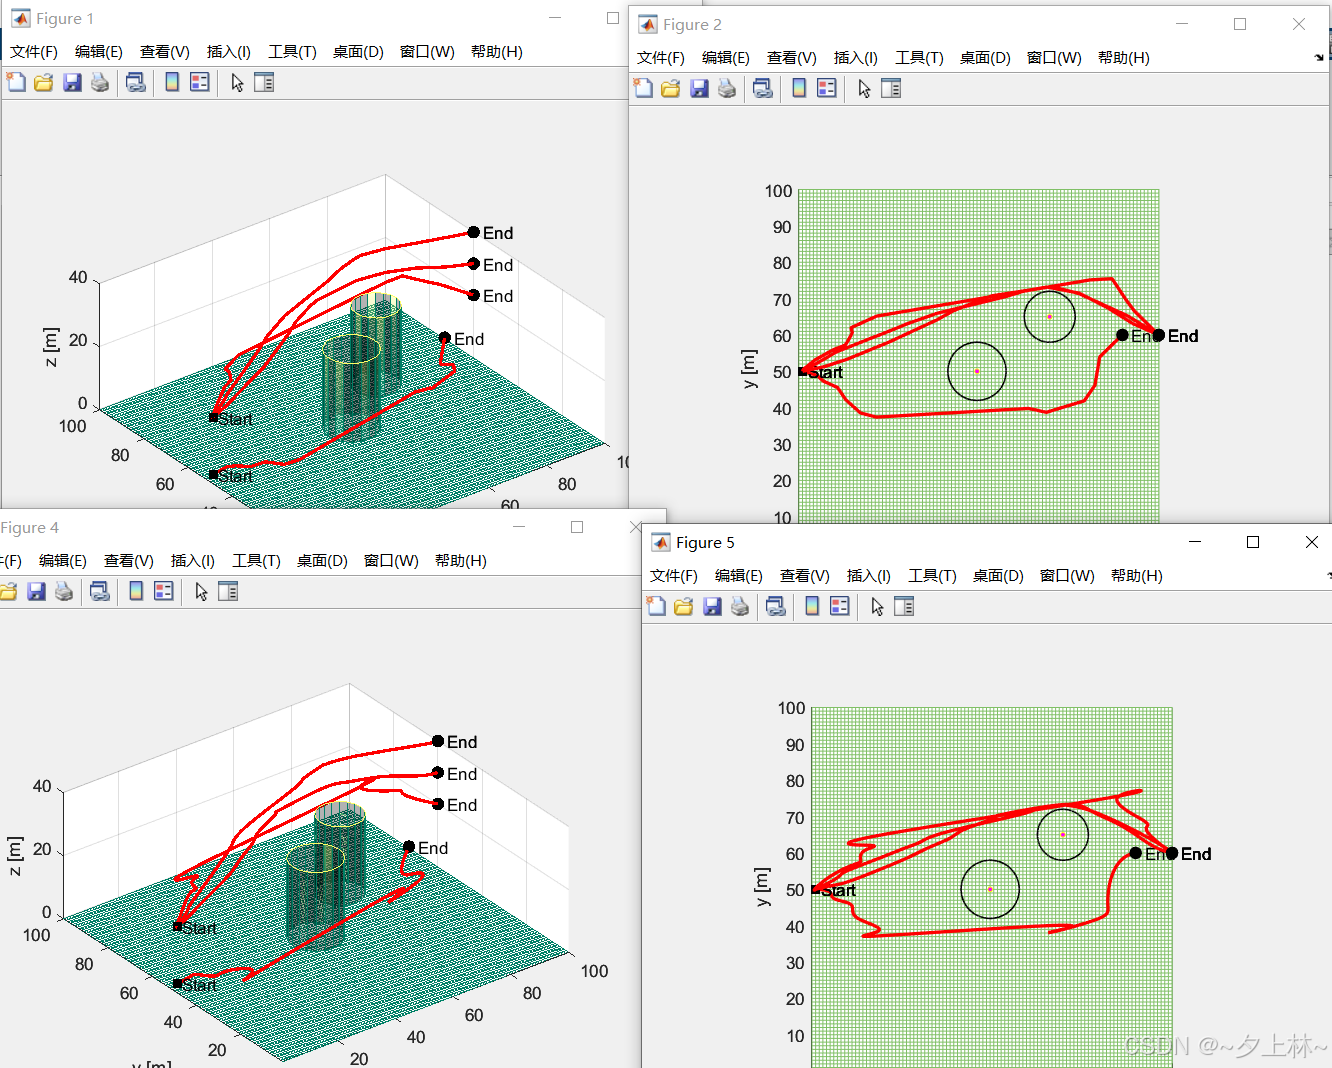
Task: Insert colorbar icon in Figure 1 toolbar
Action: [172, 82]
